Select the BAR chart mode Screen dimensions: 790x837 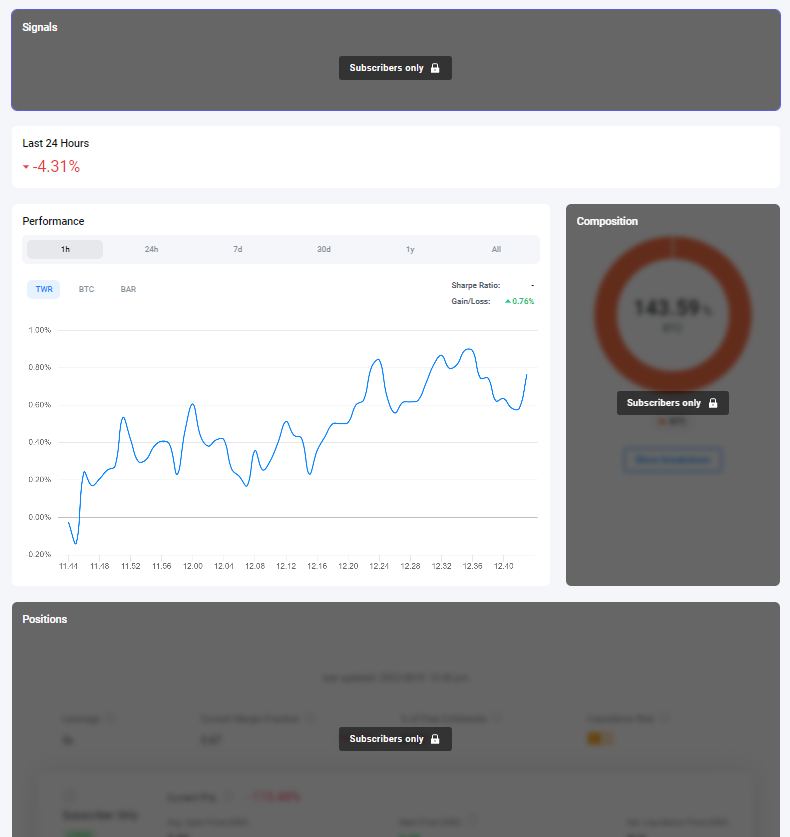(128, 289)
